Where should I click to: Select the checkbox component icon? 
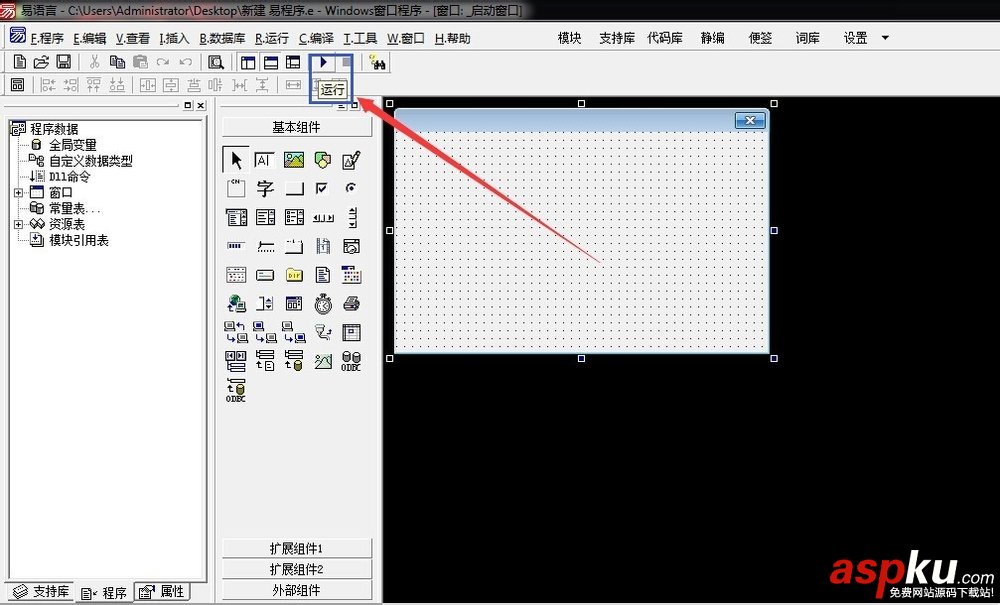(x=322, y=188)
